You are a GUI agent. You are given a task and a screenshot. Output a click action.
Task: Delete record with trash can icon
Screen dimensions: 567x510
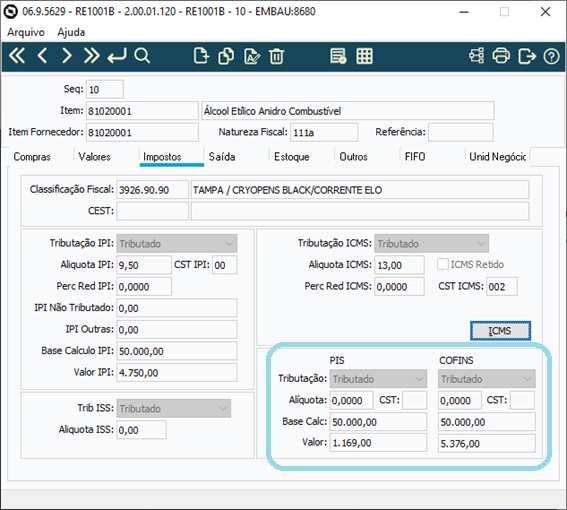click(277, 56)
